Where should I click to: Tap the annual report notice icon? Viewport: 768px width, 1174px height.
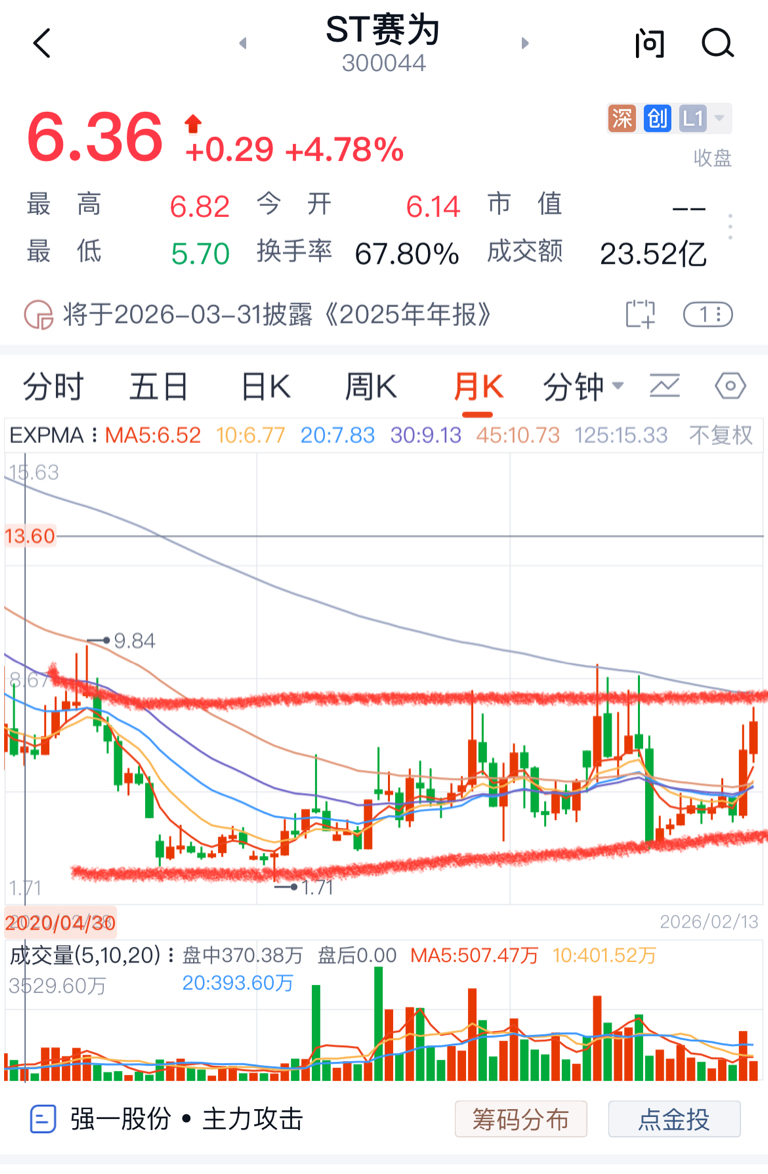38,315
